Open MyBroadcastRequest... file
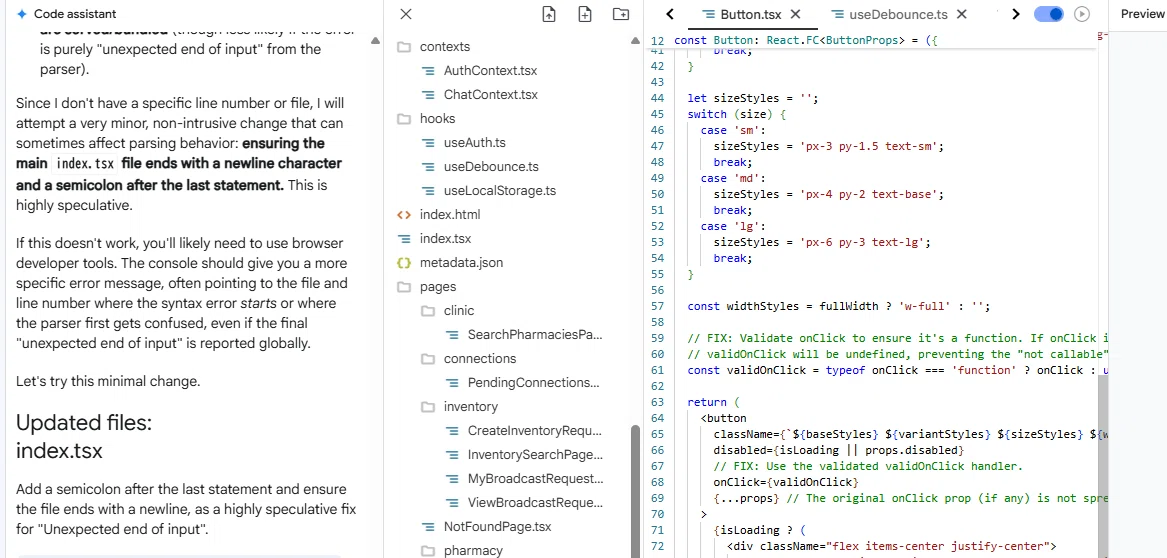The width and height of the screenshot is (1167, 558). (535, 478)
